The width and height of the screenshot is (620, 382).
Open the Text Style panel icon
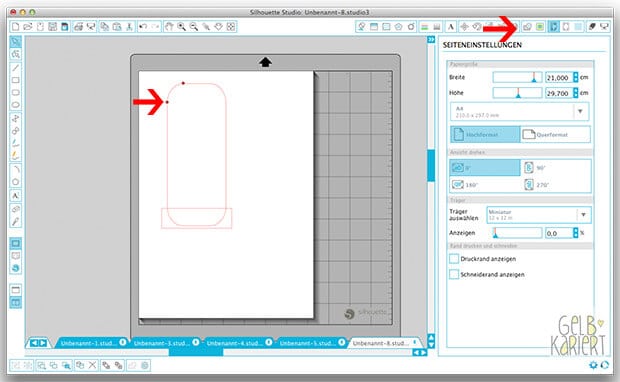click(450, 26)
